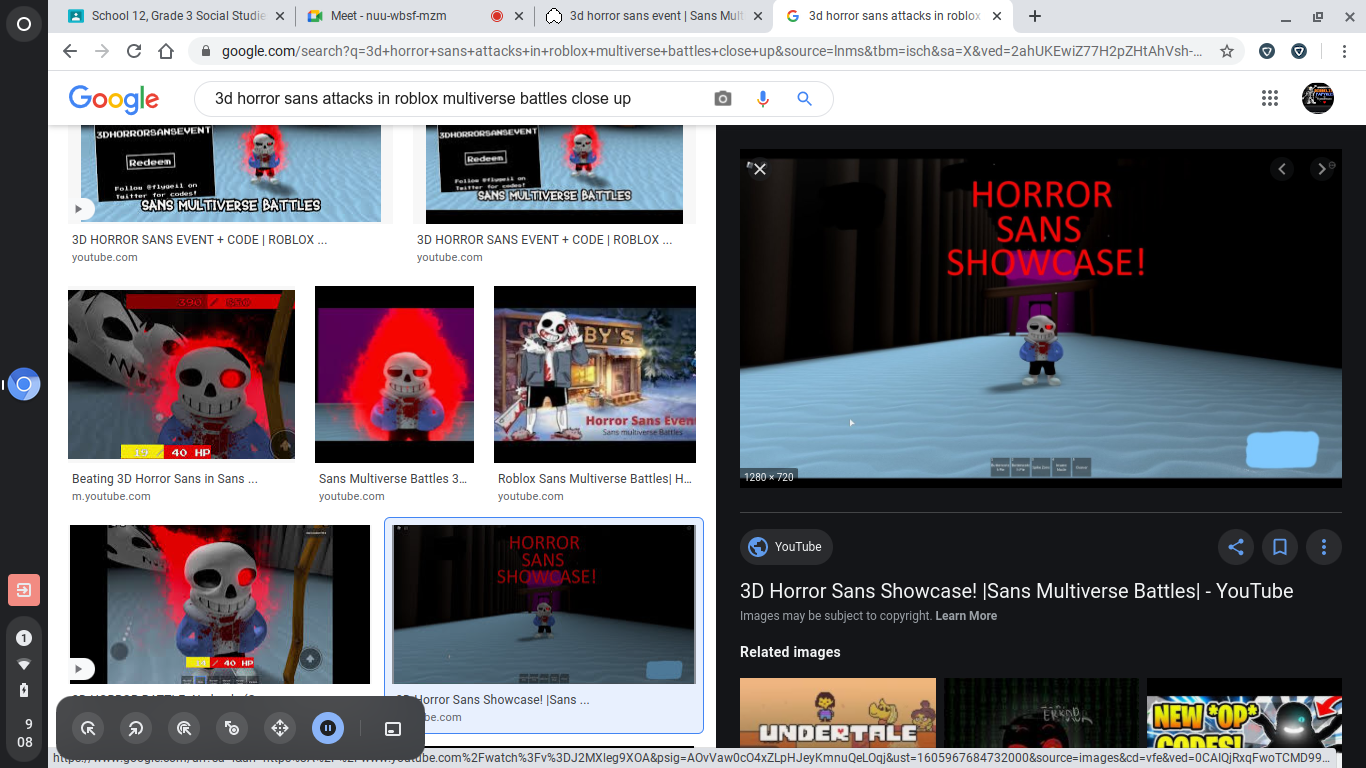The image size is (1366, 768).
Task: Open a new browser tab
Action: 1035,16
